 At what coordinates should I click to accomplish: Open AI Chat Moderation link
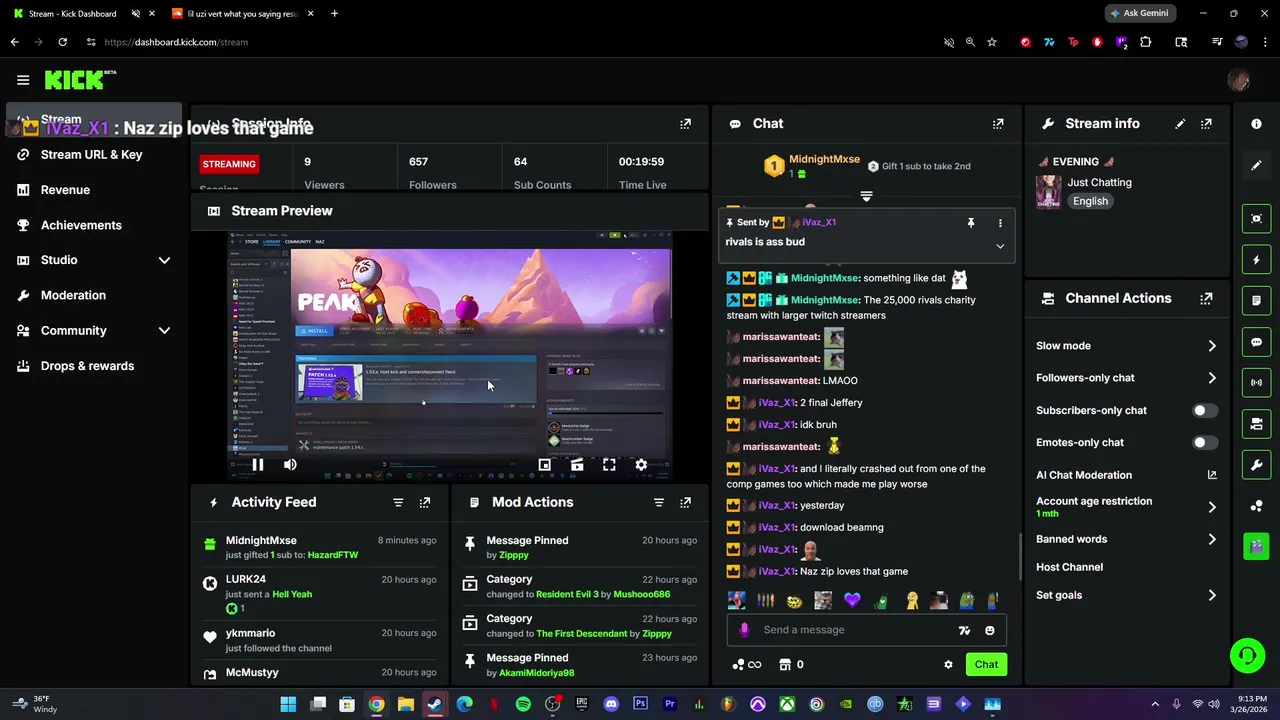click(1127, 475)
